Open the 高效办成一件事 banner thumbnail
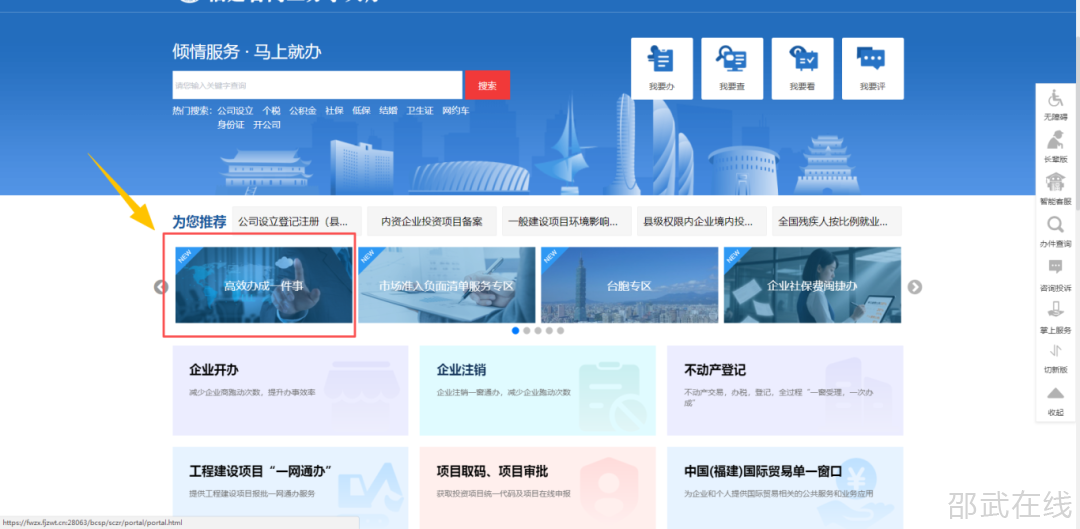The height and width of the screenshot is (529, 1080). coord(264,286)
